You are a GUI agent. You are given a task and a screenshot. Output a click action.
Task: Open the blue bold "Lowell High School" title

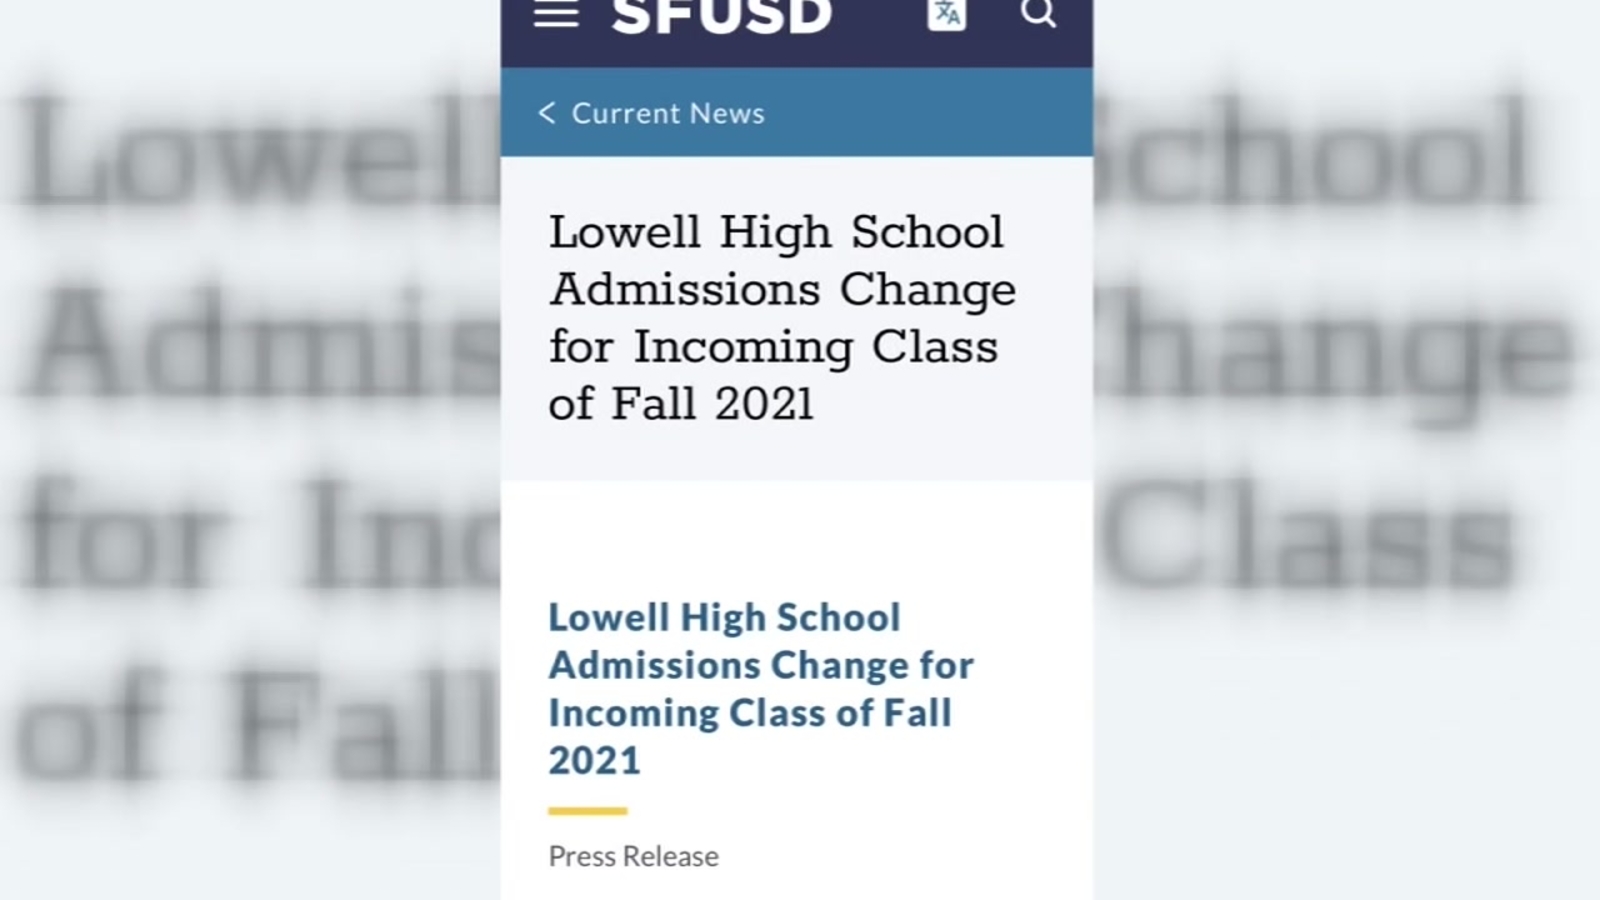[724, 618]
